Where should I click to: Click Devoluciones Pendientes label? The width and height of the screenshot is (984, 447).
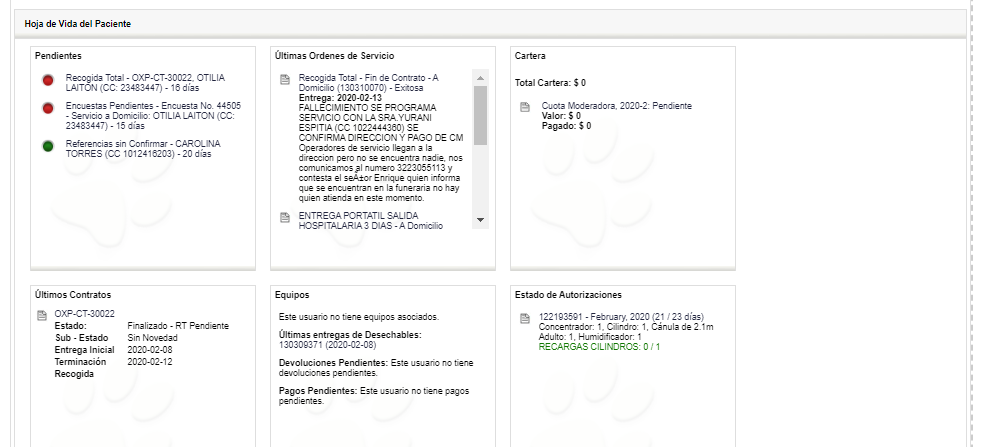(x=333, y=363)
